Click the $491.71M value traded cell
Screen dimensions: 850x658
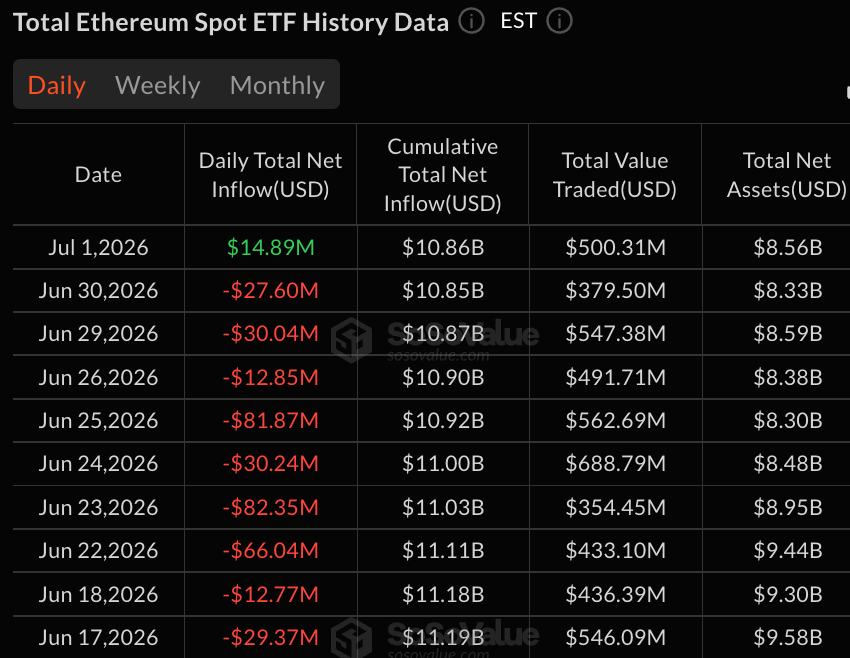pos(615,377)
